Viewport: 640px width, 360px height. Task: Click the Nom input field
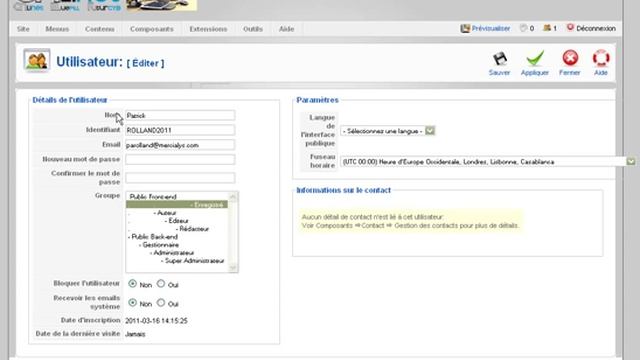(180, 116)
